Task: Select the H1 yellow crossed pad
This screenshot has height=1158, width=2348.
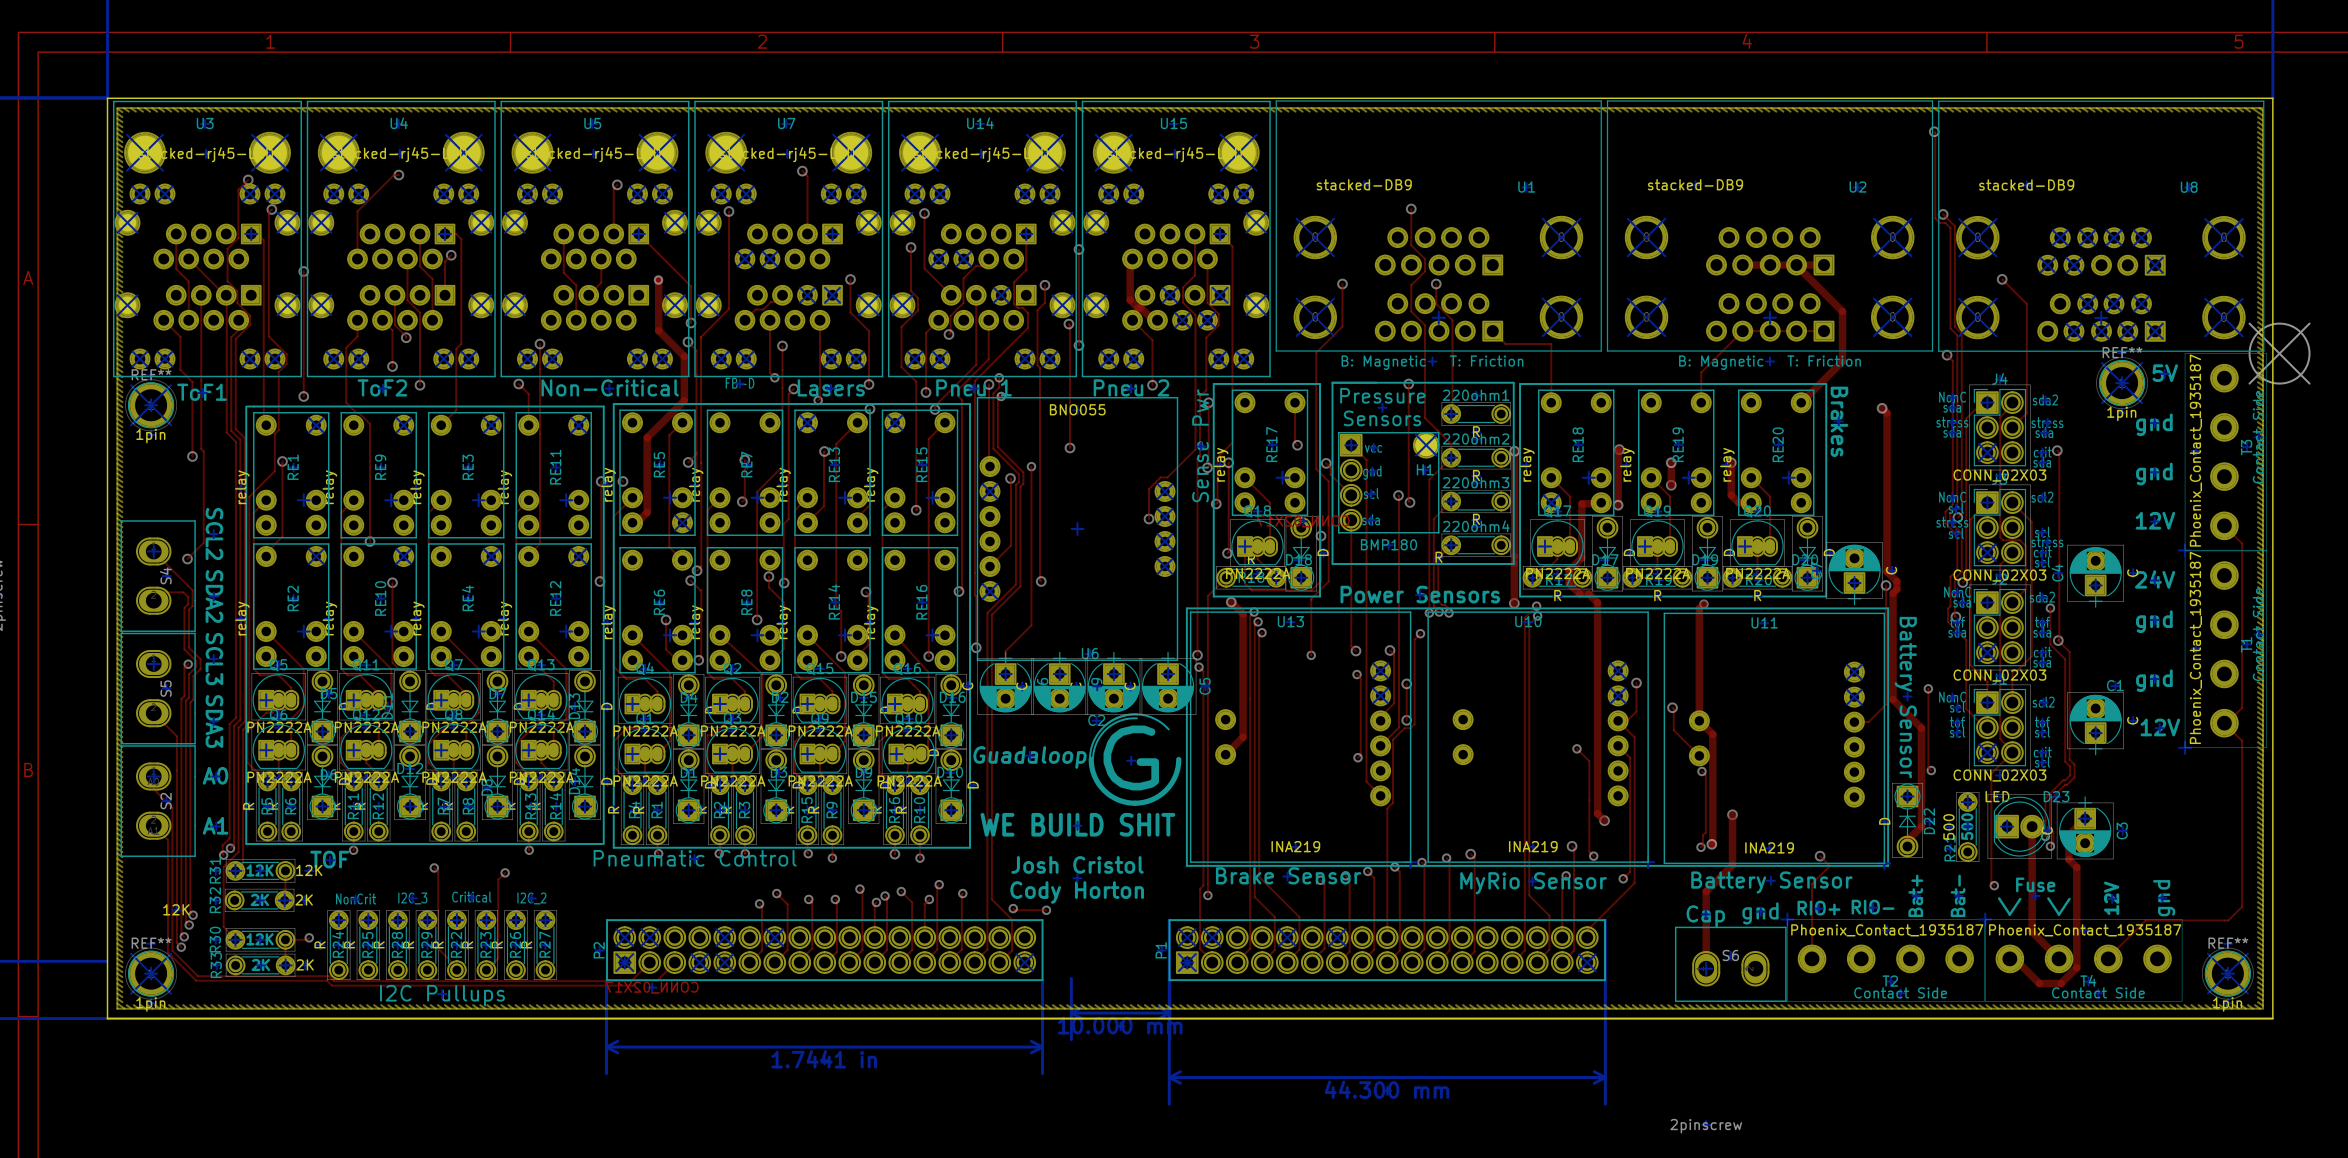Action: [x=1425, y=444]
